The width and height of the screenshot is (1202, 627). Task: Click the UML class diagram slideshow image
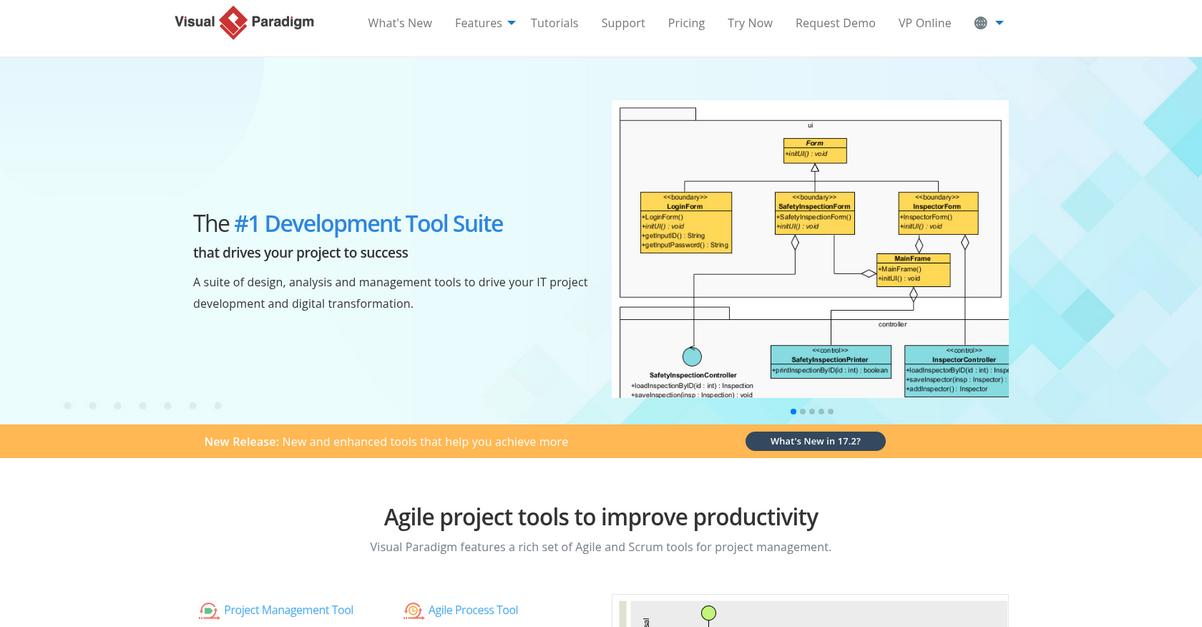(x=810, y=249)
